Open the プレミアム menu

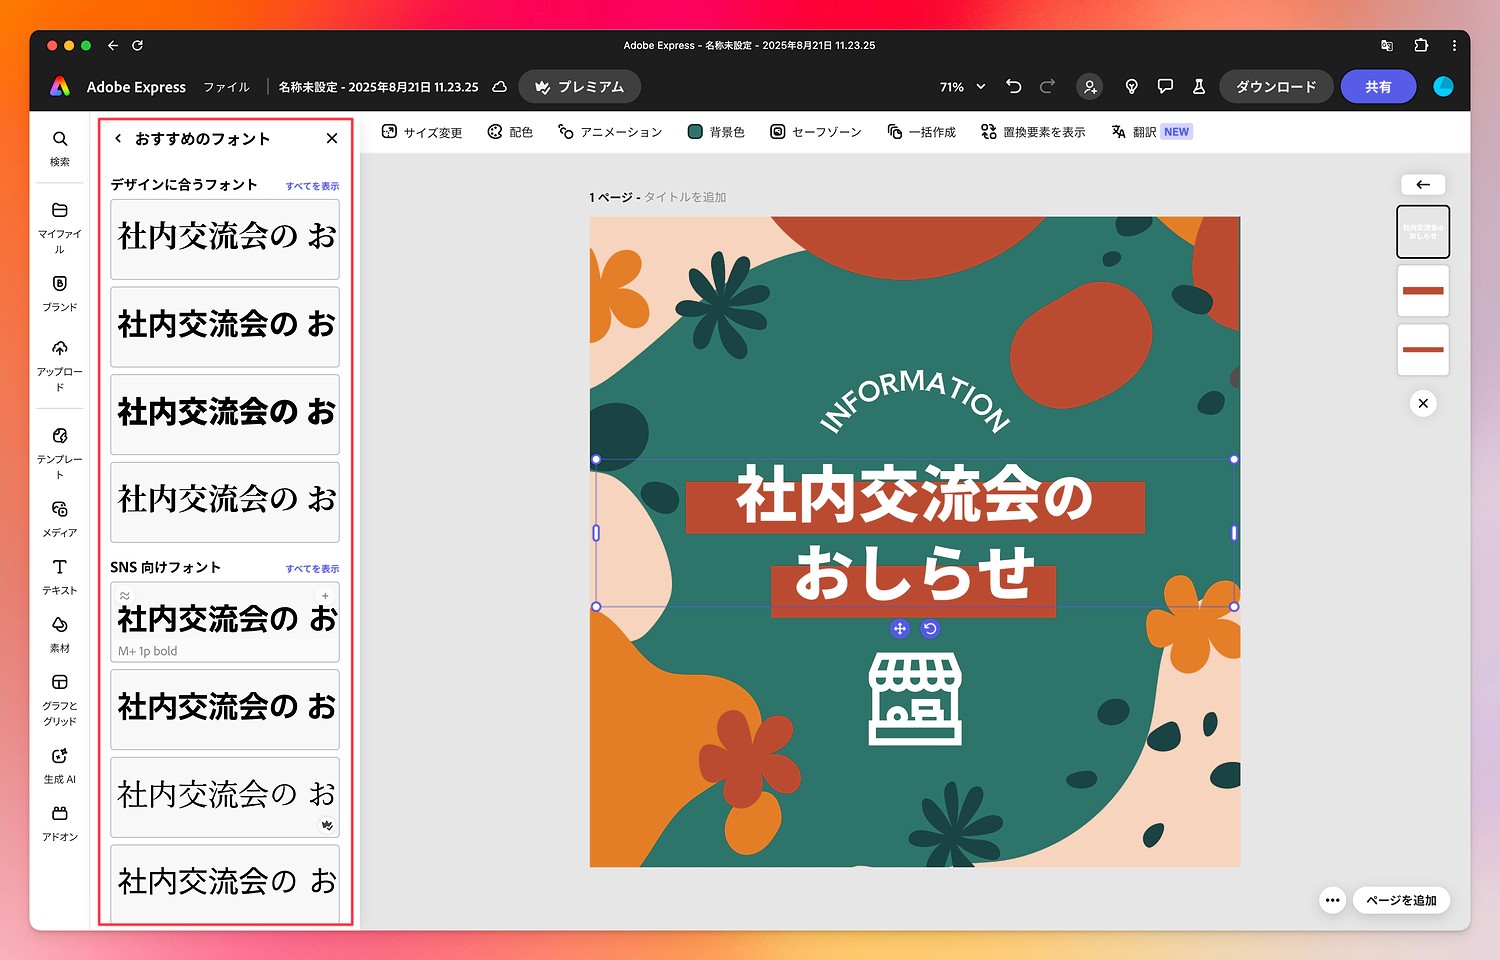[x=579, y=86]
